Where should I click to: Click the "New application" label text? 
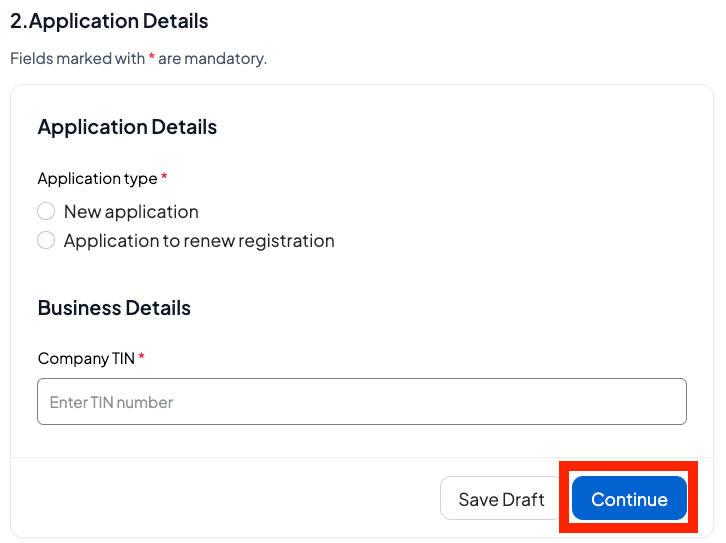tap(131, 212)
